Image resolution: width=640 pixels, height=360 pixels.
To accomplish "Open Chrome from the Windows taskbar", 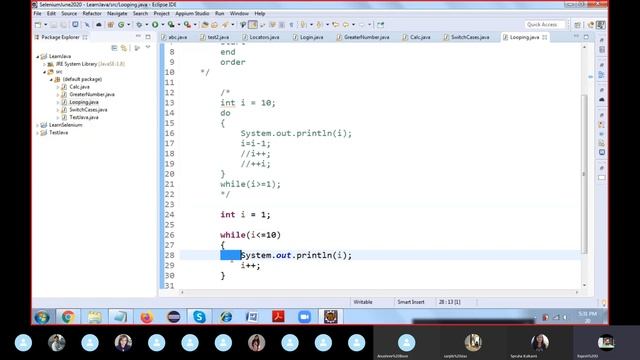I will (x=68, y=317).
